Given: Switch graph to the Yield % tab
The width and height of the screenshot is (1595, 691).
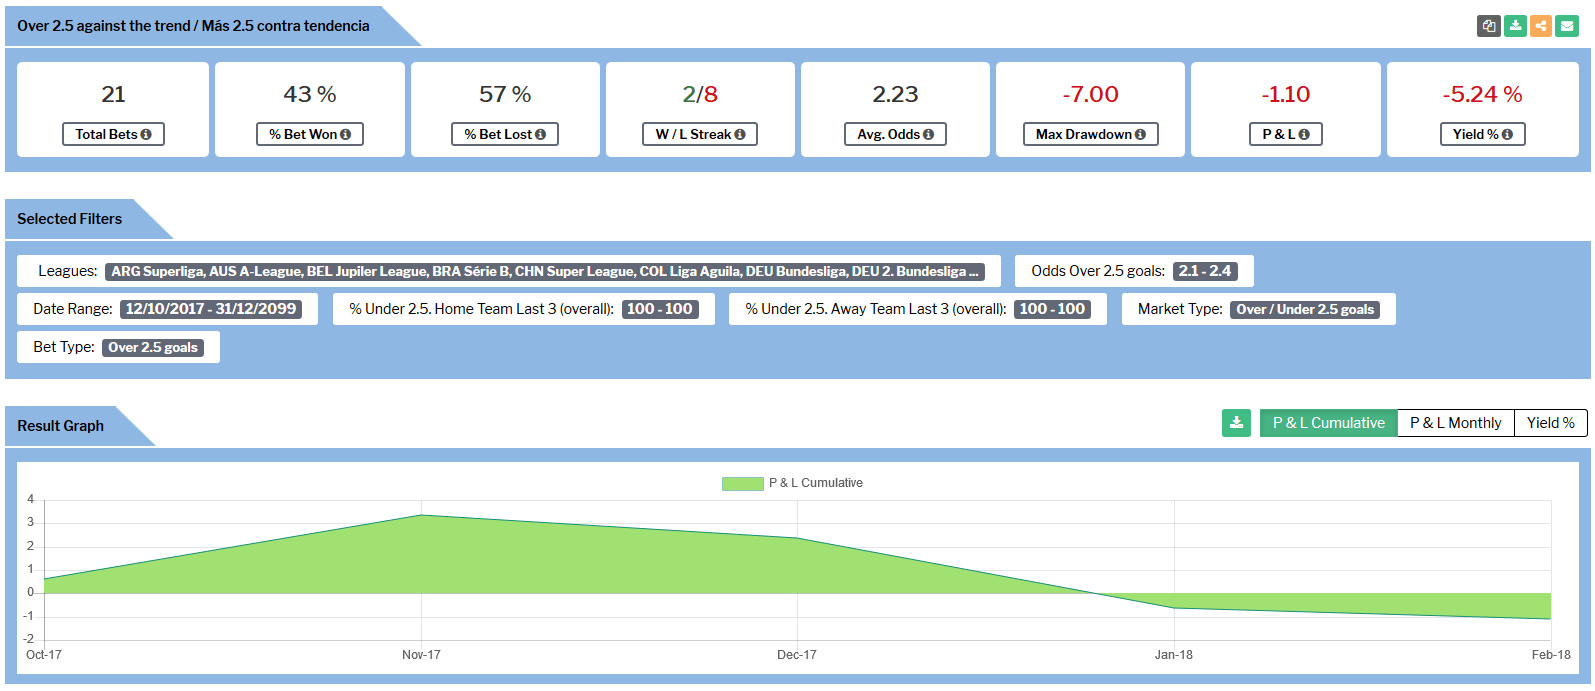Looking at the screenshot, I should click(1550, 423).
